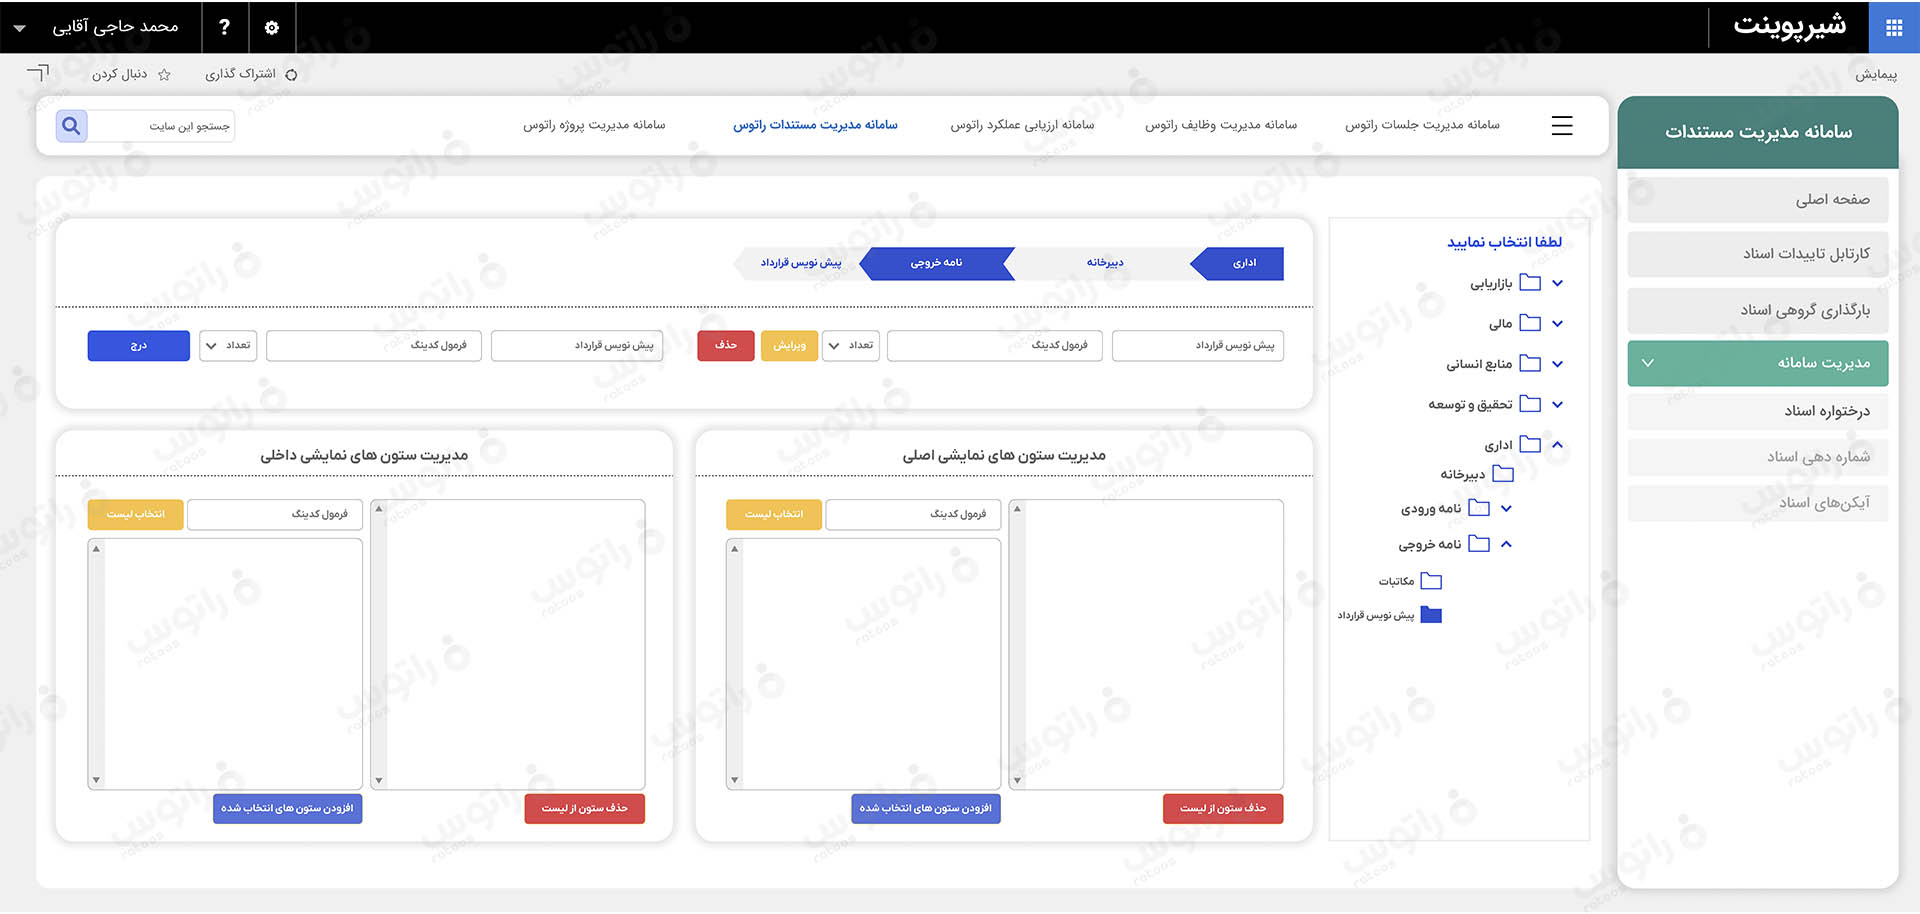Image resolution: width=1920 pixels, height=914 pixels.
Task: Click the search magnifier icon
Action: [x=71, y=126]
